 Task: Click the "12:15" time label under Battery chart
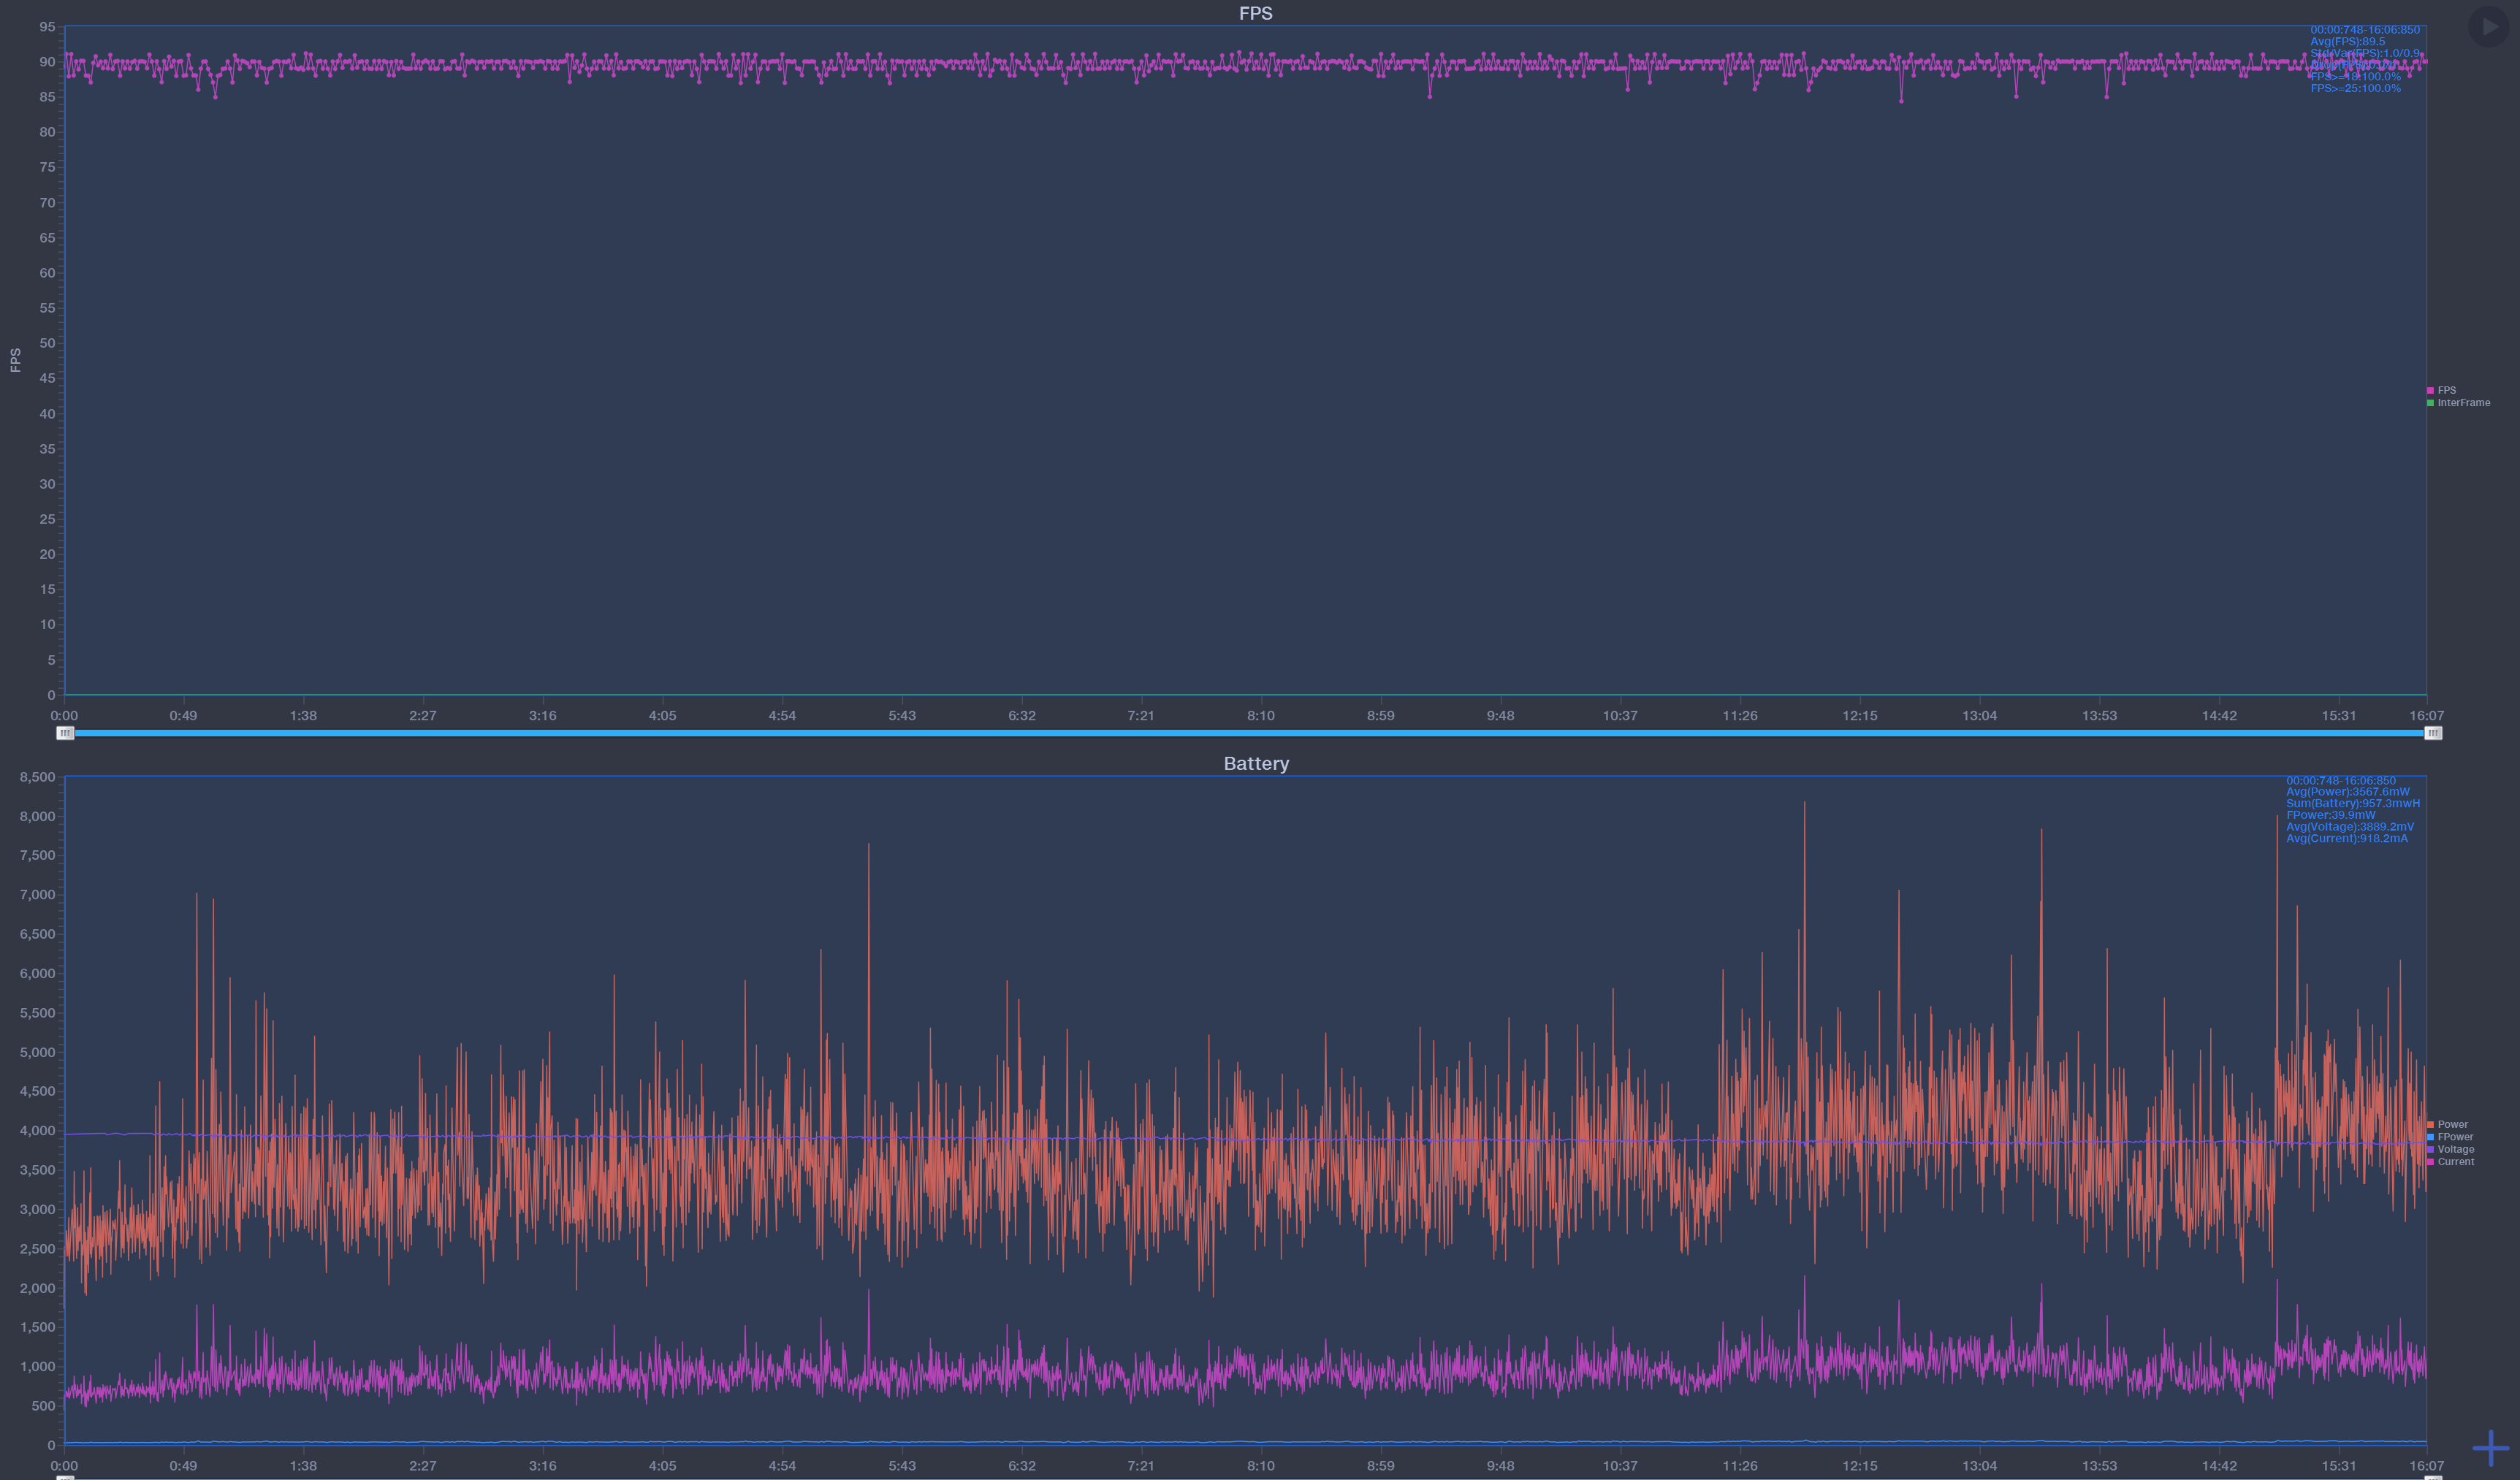[x=1859, y=1466]
